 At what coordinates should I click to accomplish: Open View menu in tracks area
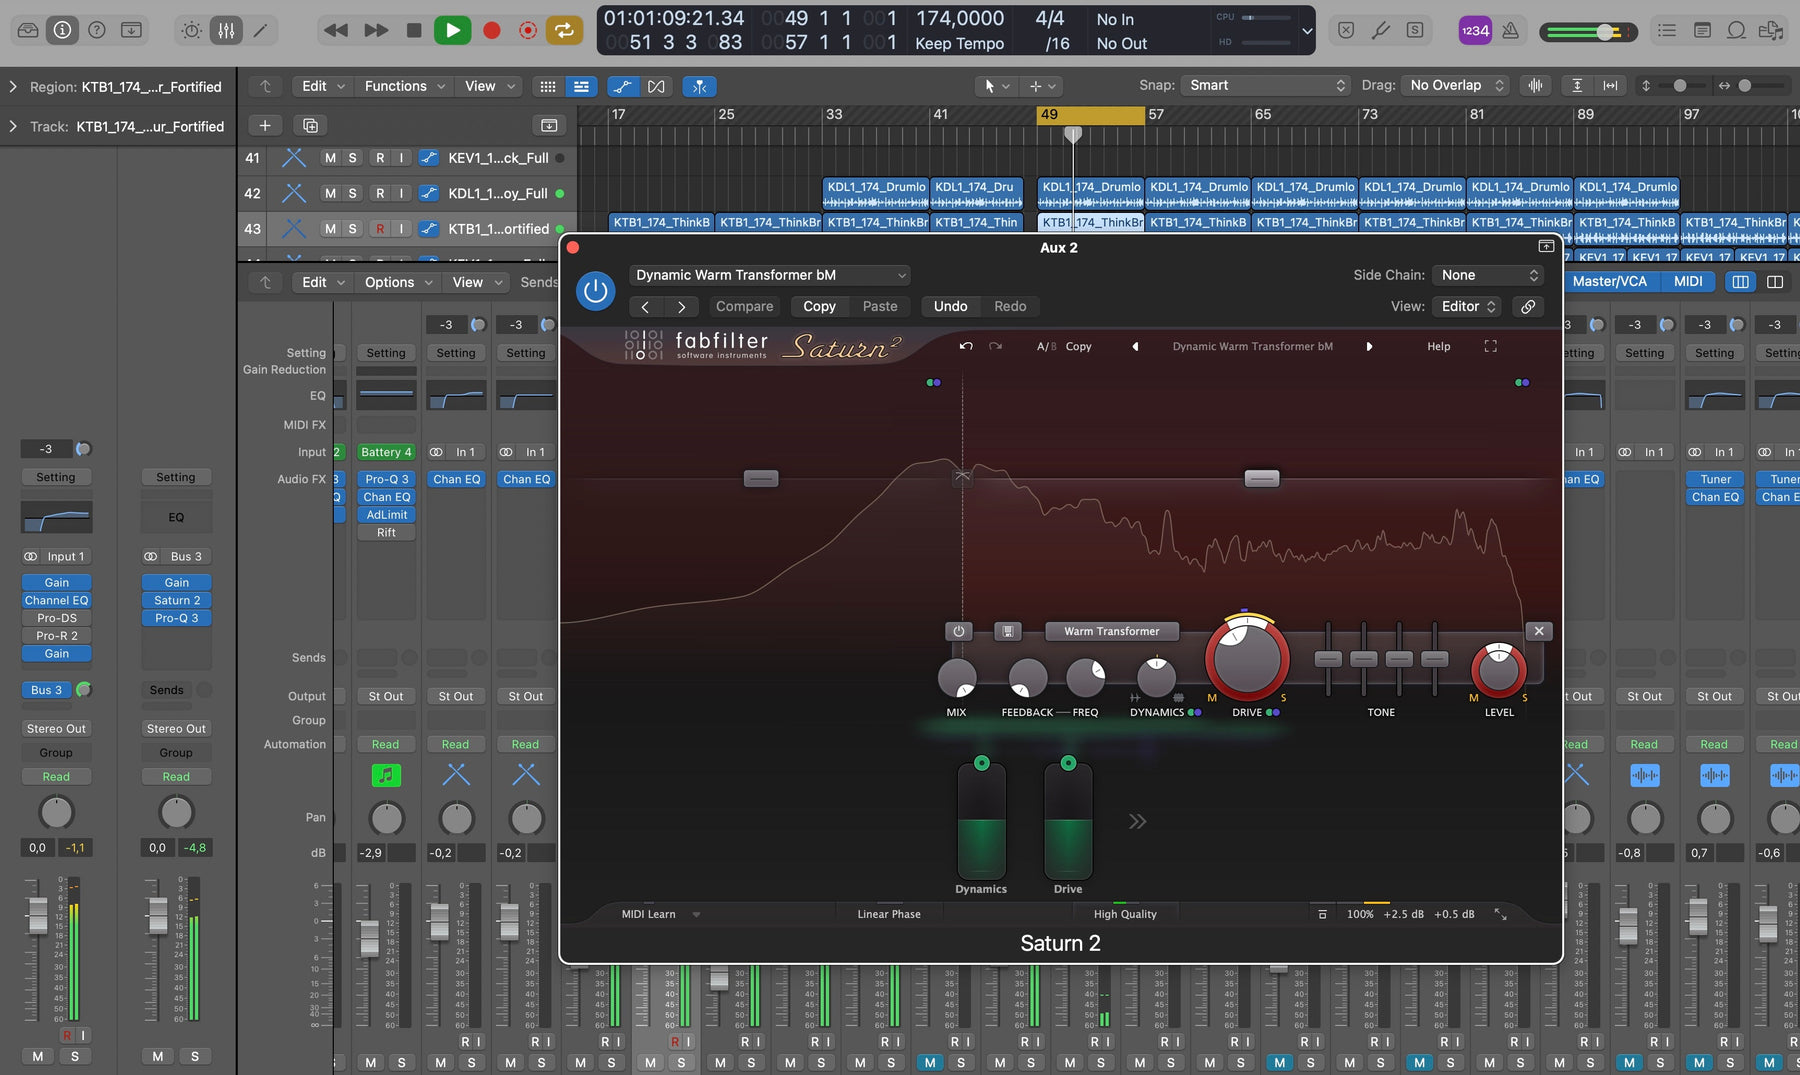point(489,86)
